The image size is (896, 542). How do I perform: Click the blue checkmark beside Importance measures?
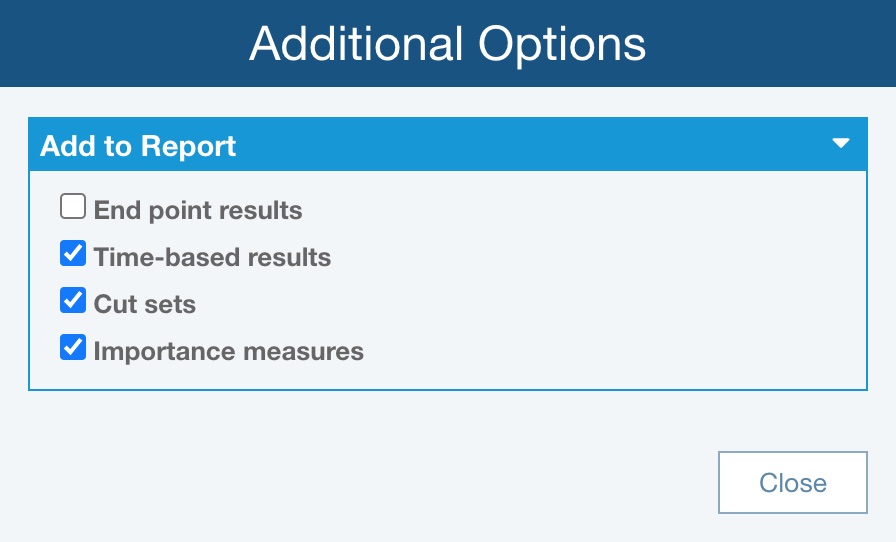pos(73,348)
